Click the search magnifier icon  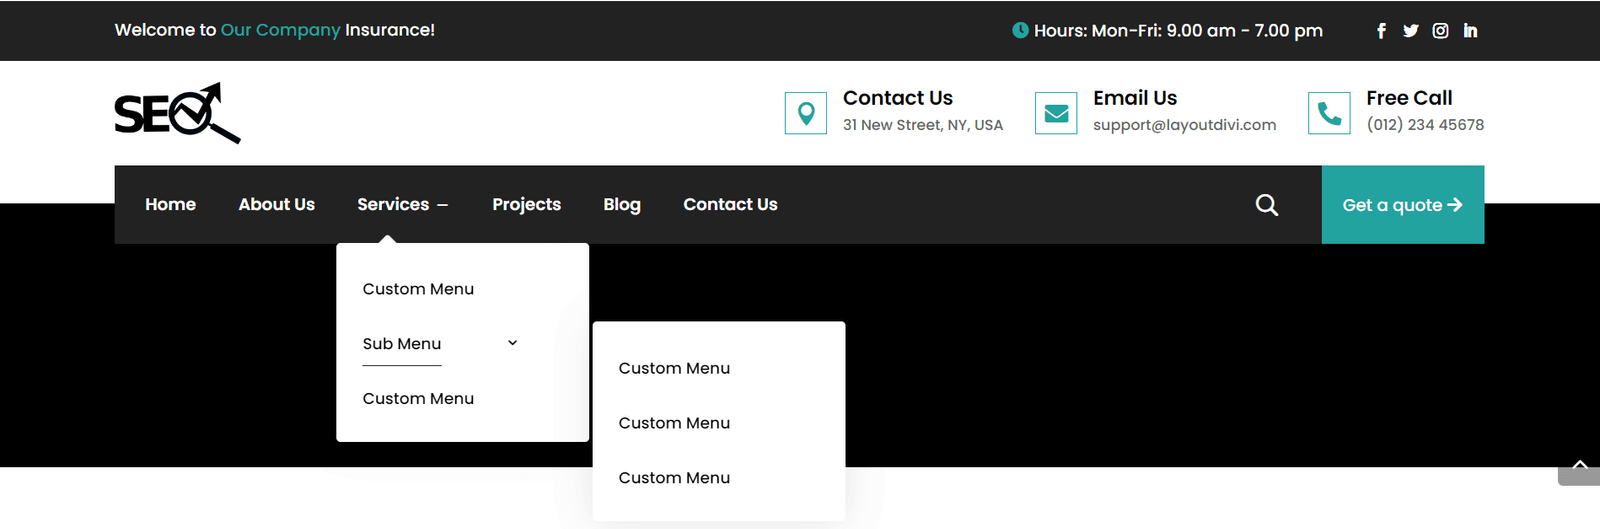(1266, 205)
